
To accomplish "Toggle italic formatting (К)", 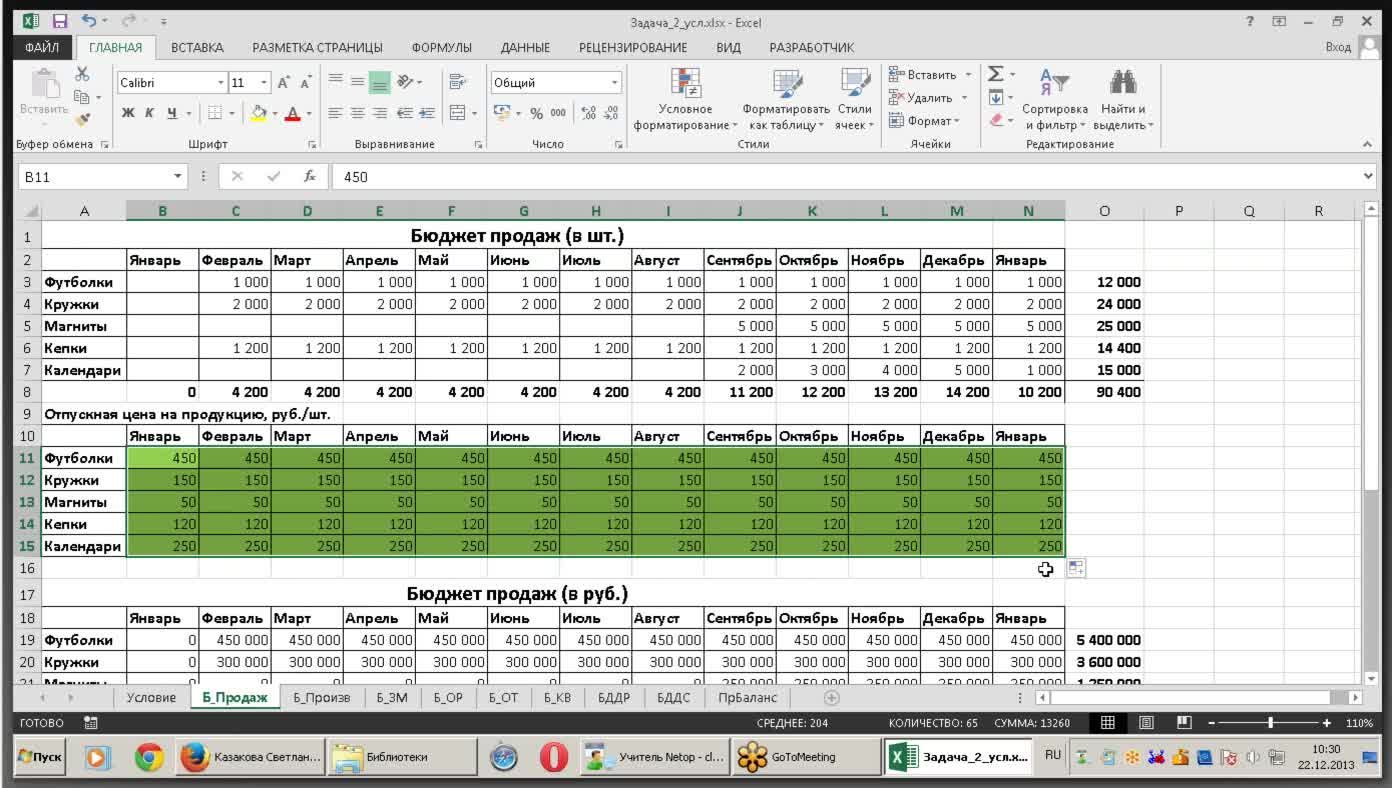I will click(150, 113).
